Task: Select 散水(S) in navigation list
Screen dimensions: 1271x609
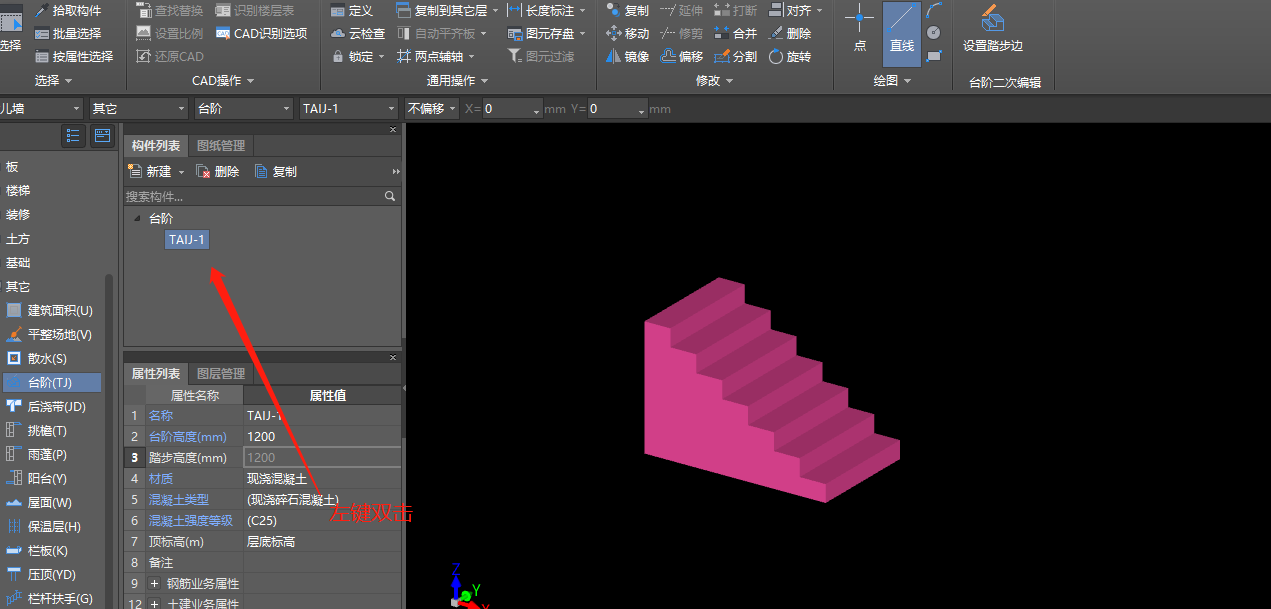Action: pyautogui.click(x=51, y=358)
